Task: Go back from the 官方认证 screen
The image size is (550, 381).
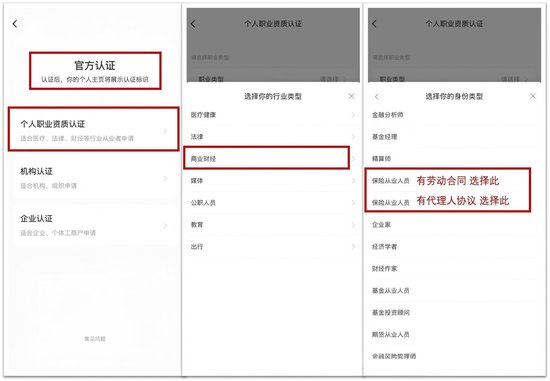Action: [x=15, y=24]
